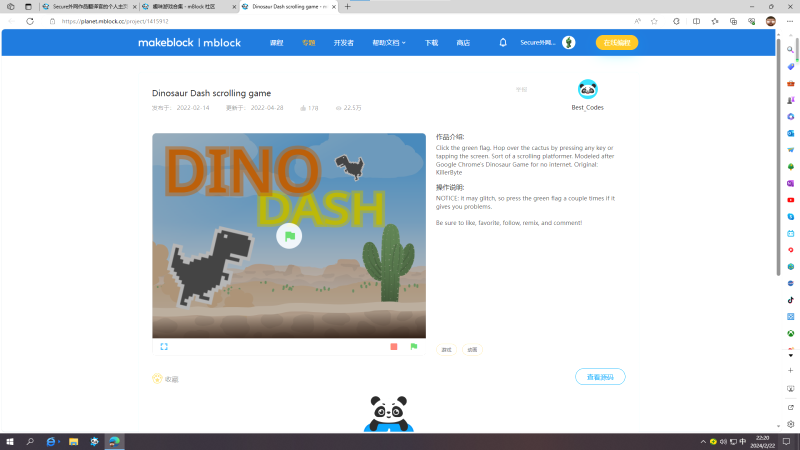This screenshot has width=800, height=450.
Task: Open the 专题 menu item
Action: click(x=309, y=43)
